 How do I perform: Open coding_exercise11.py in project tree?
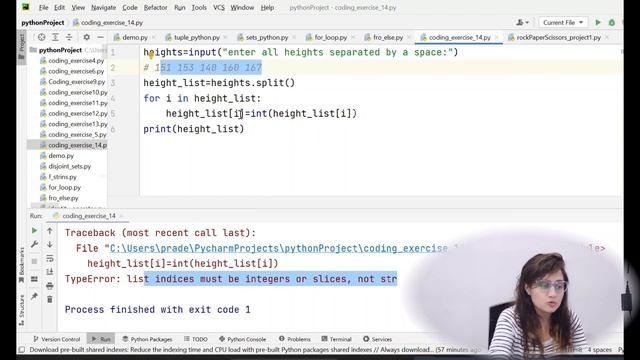coord(78,103)
